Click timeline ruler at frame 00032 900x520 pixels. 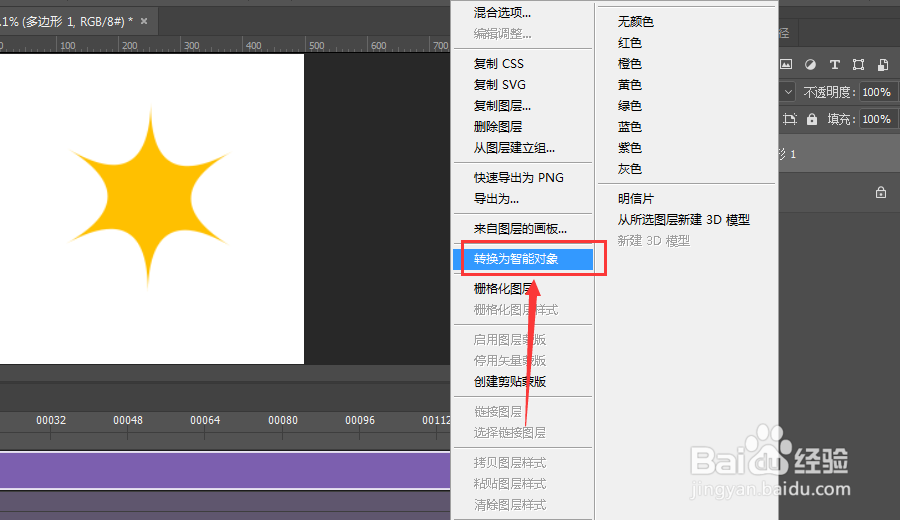coord(51,420)
